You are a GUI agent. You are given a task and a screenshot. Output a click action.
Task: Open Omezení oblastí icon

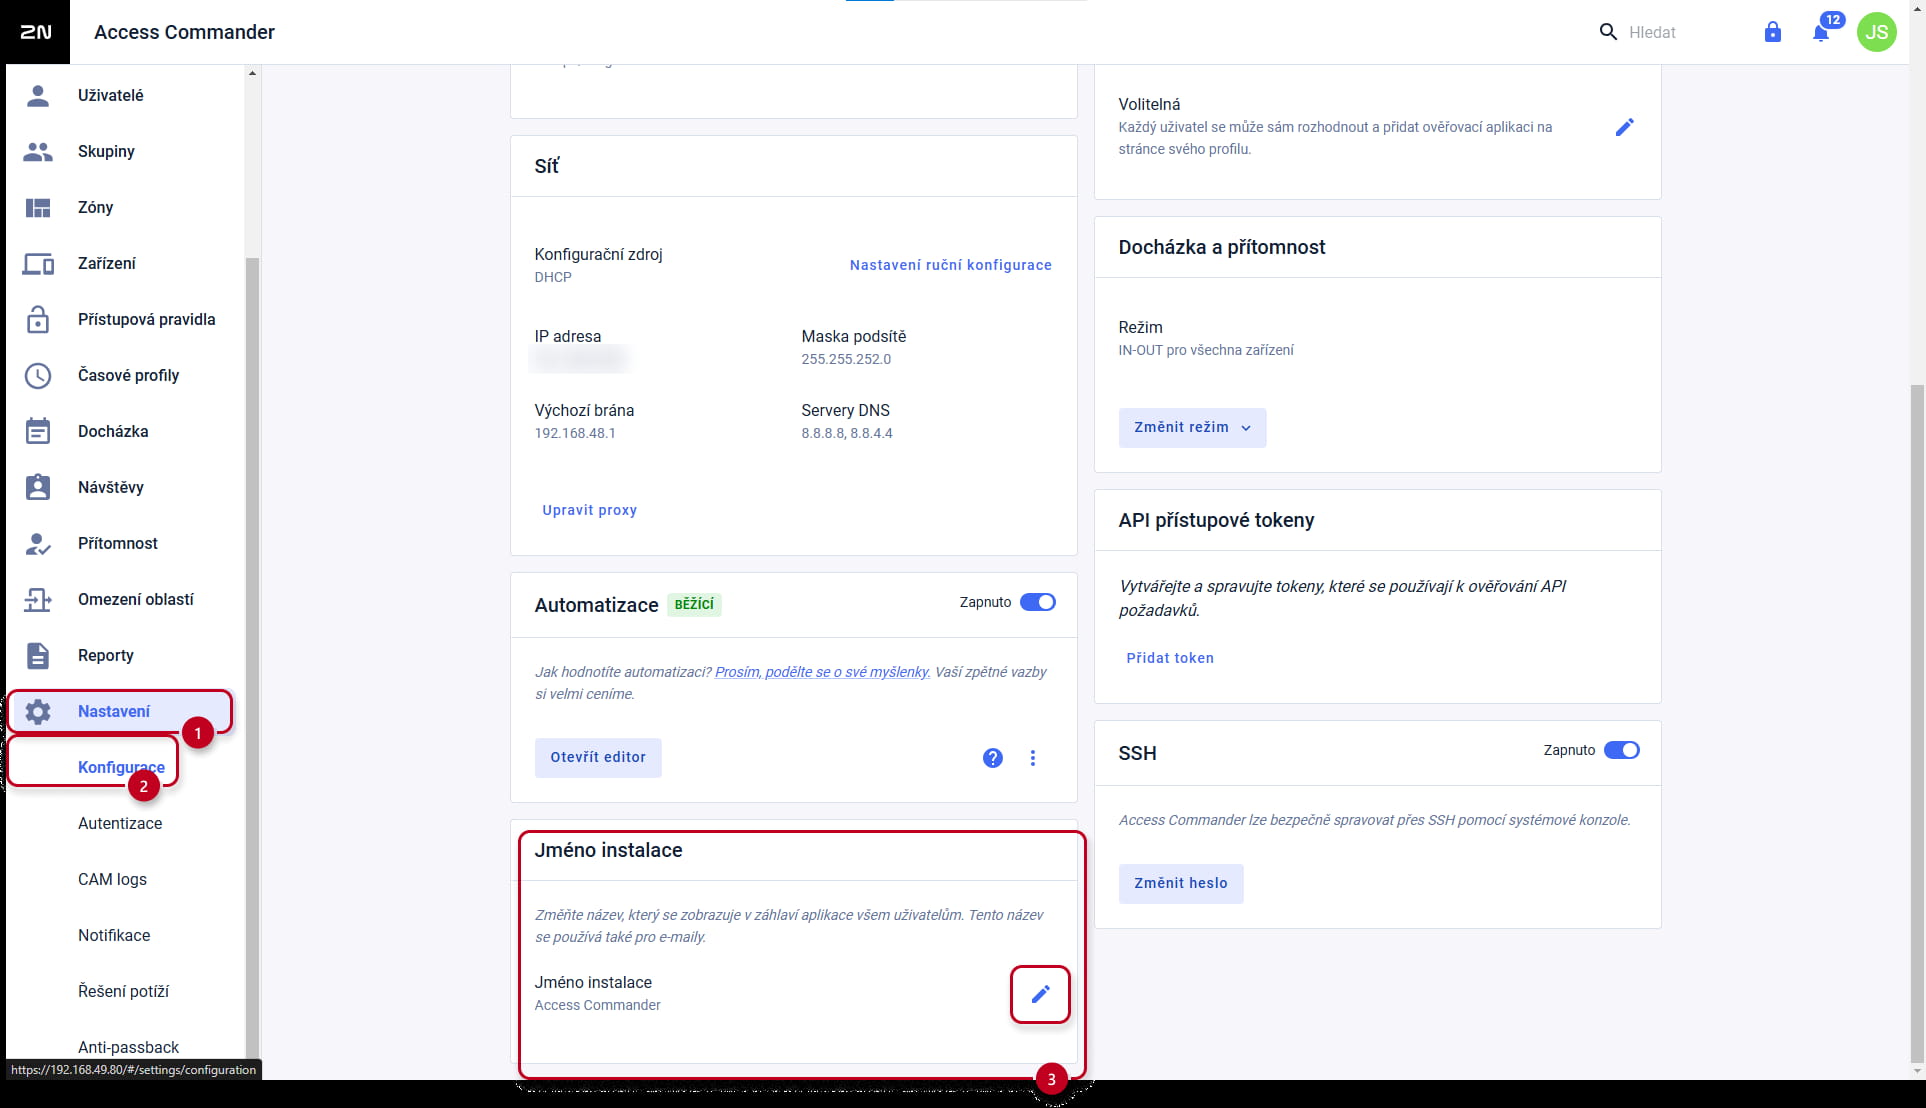coord(38,599)
